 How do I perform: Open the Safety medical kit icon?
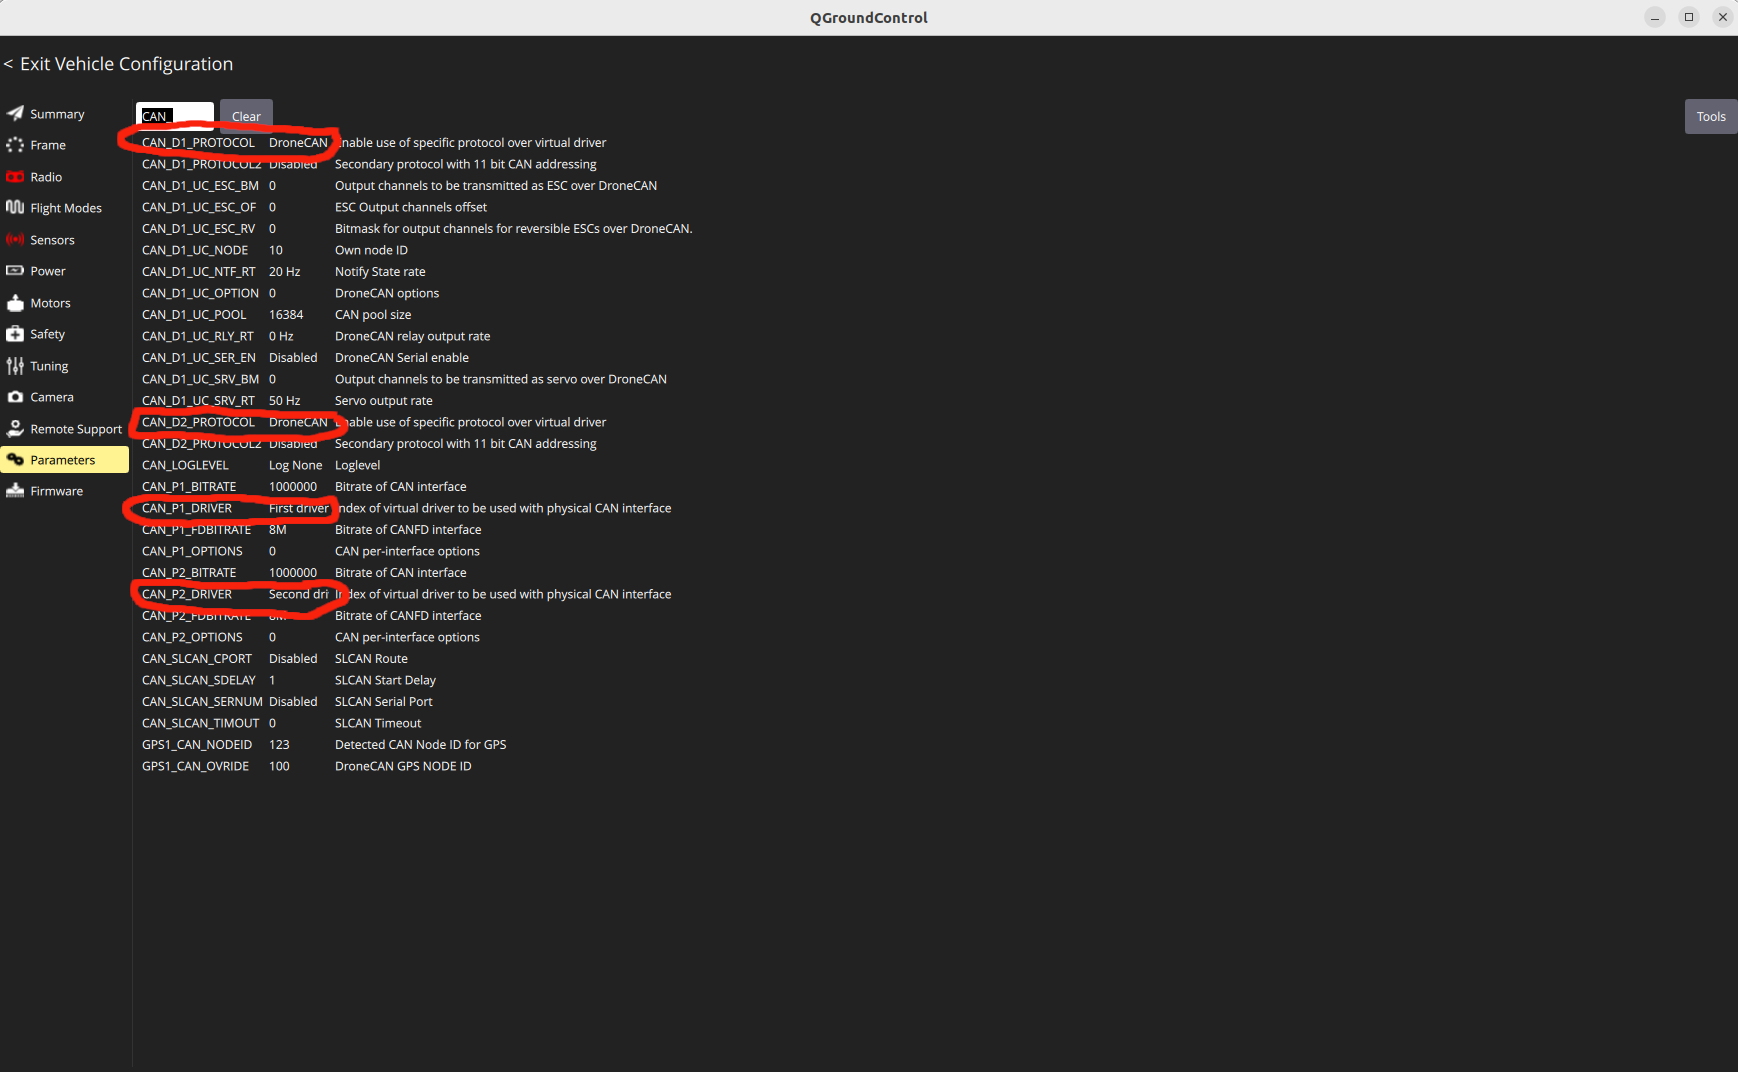coord(15,334)
